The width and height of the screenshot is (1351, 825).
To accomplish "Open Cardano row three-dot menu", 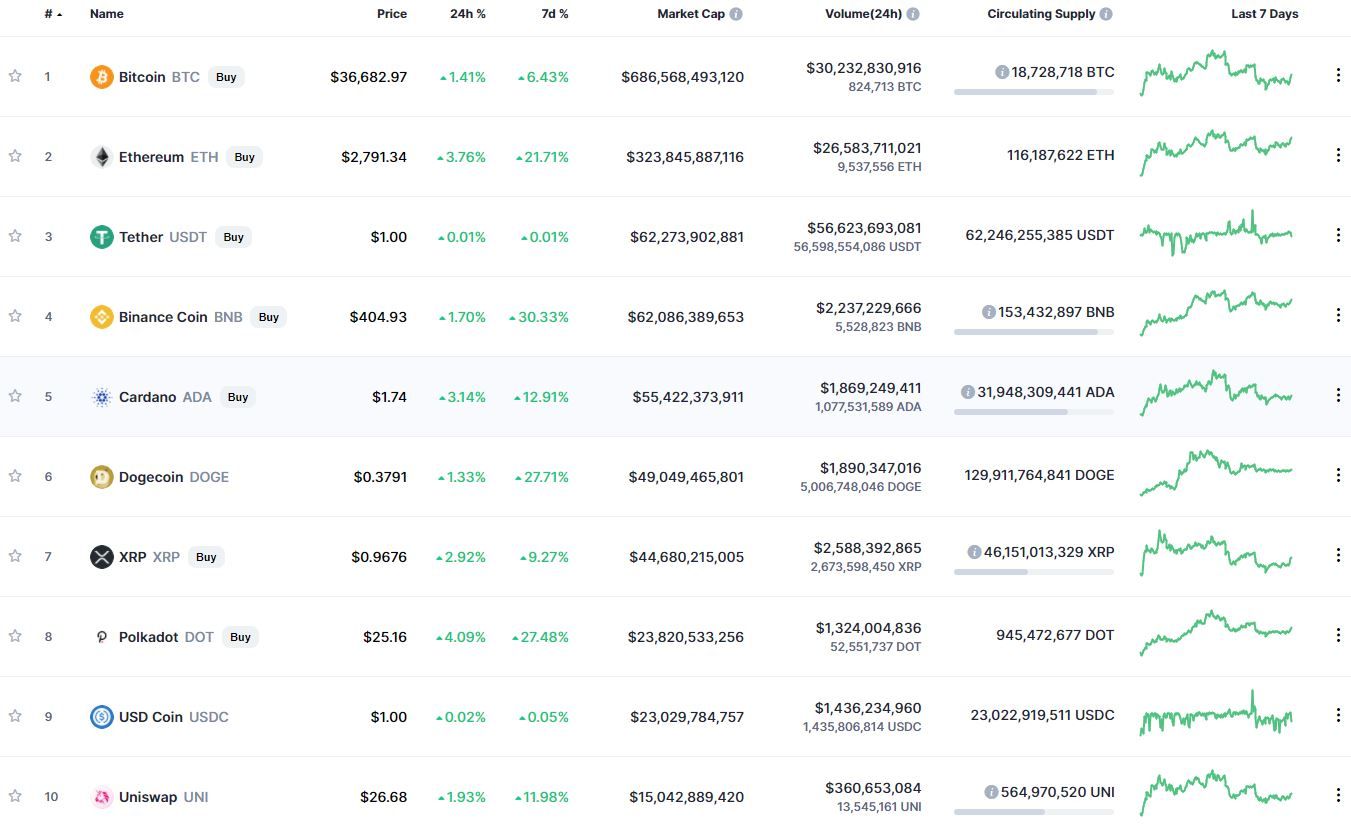I will point(1338,396).
